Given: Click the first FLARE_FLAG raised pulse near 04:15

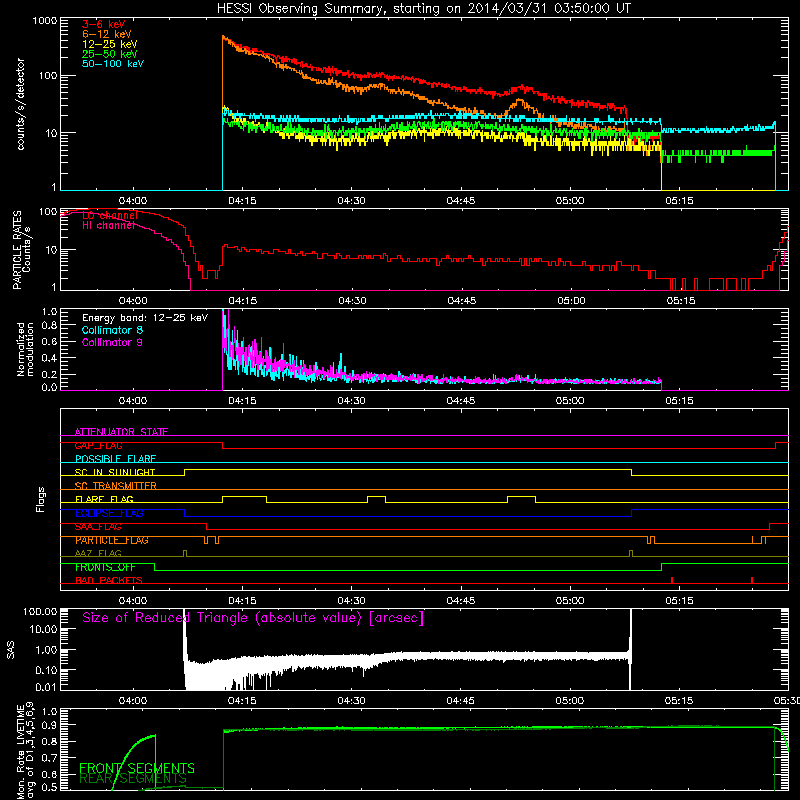Looking at the screenshot, I should point(244,499).
